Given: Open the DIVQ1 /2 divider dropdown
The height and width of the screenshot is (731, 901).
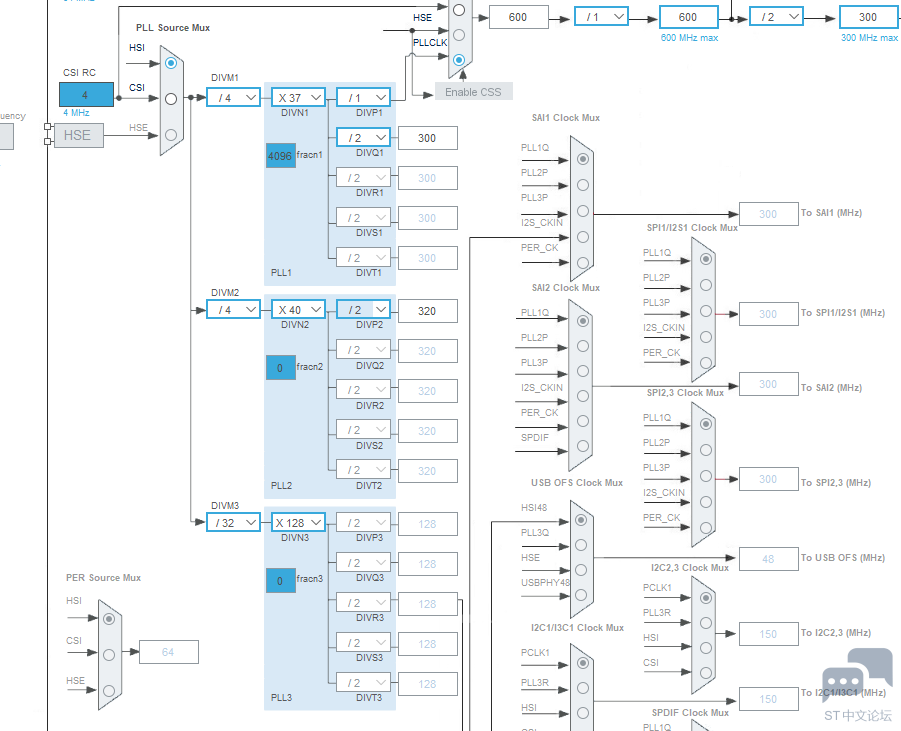Looking at the screenshot, I should pos(363,138).
